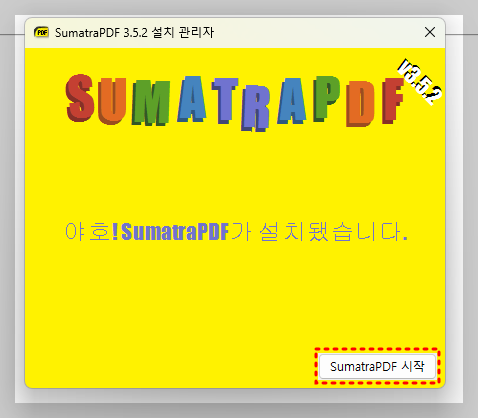Click the 'SumatraPDF 3.5.2 설치 관리자' title text
This screenshot has width=478, height=418.
pos(134,33)
